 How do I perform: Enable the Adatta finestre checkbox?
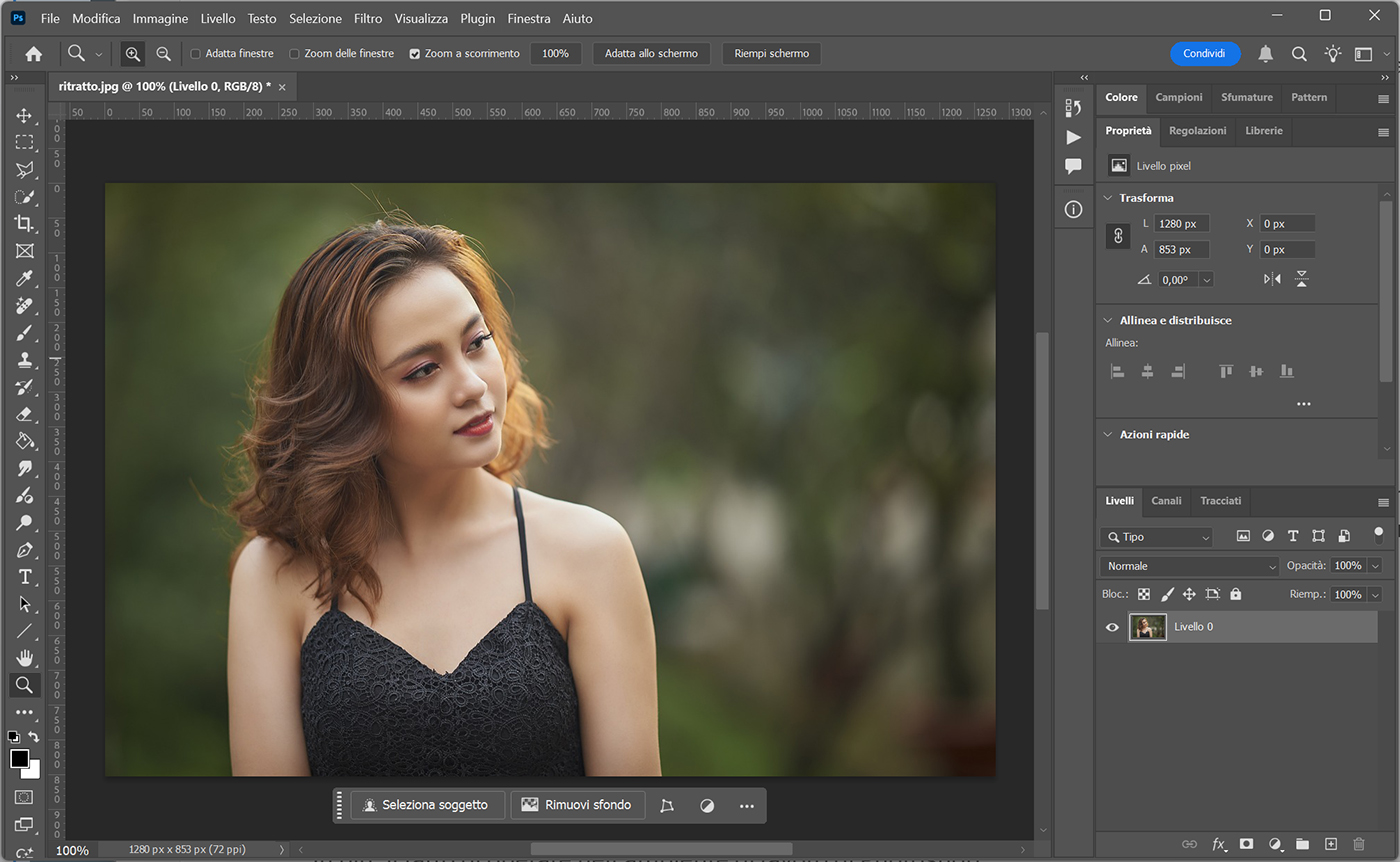coord(196,54)
